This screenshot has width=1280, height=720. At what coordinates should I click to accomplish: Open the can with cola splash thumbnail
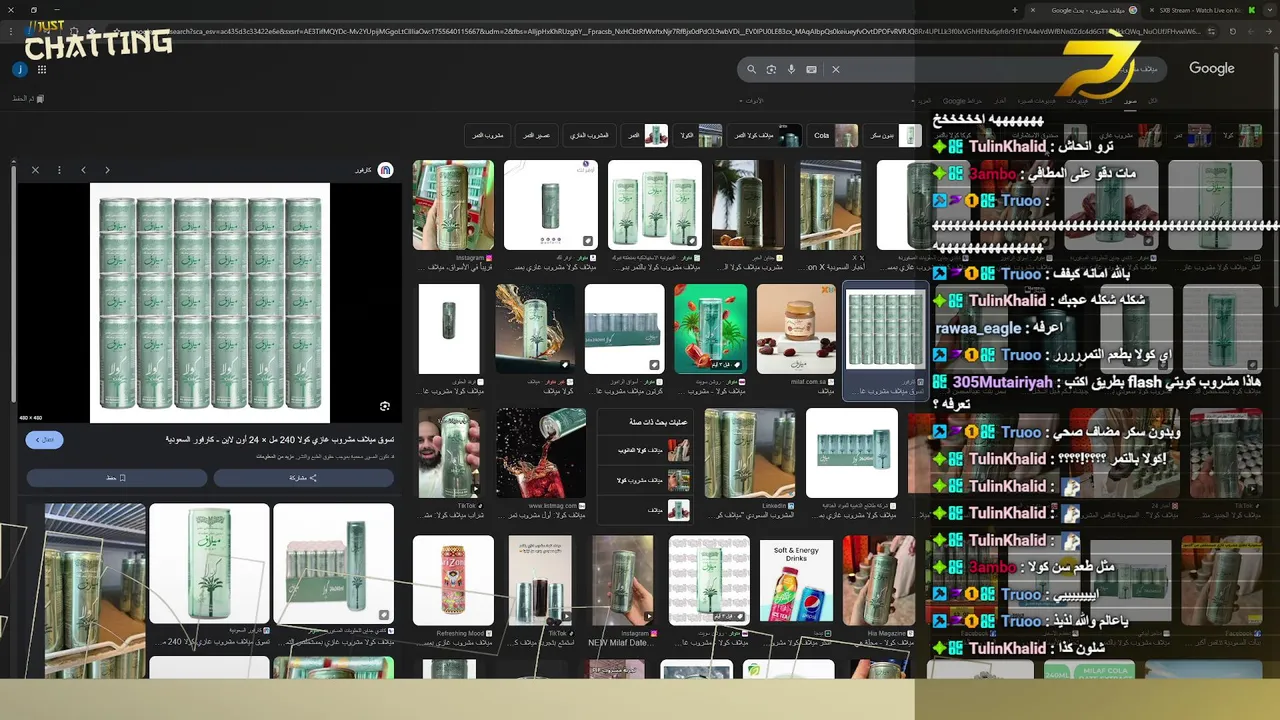[535, 329]
